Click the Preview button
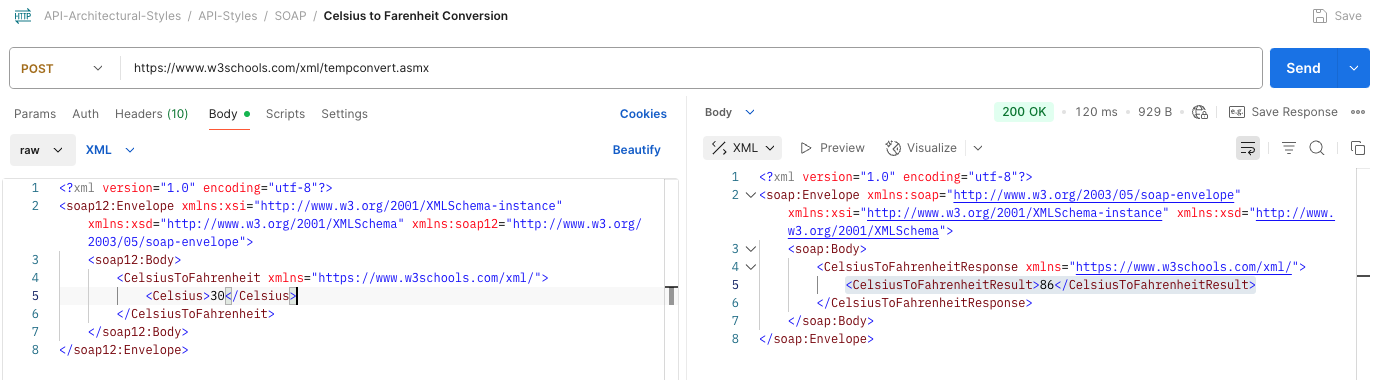 (832, 148)
